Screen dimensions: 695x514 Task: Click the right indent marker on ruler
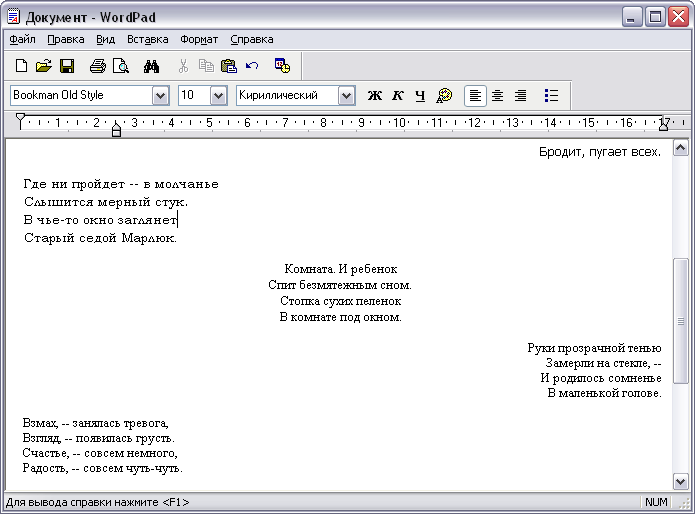[664, 126]
